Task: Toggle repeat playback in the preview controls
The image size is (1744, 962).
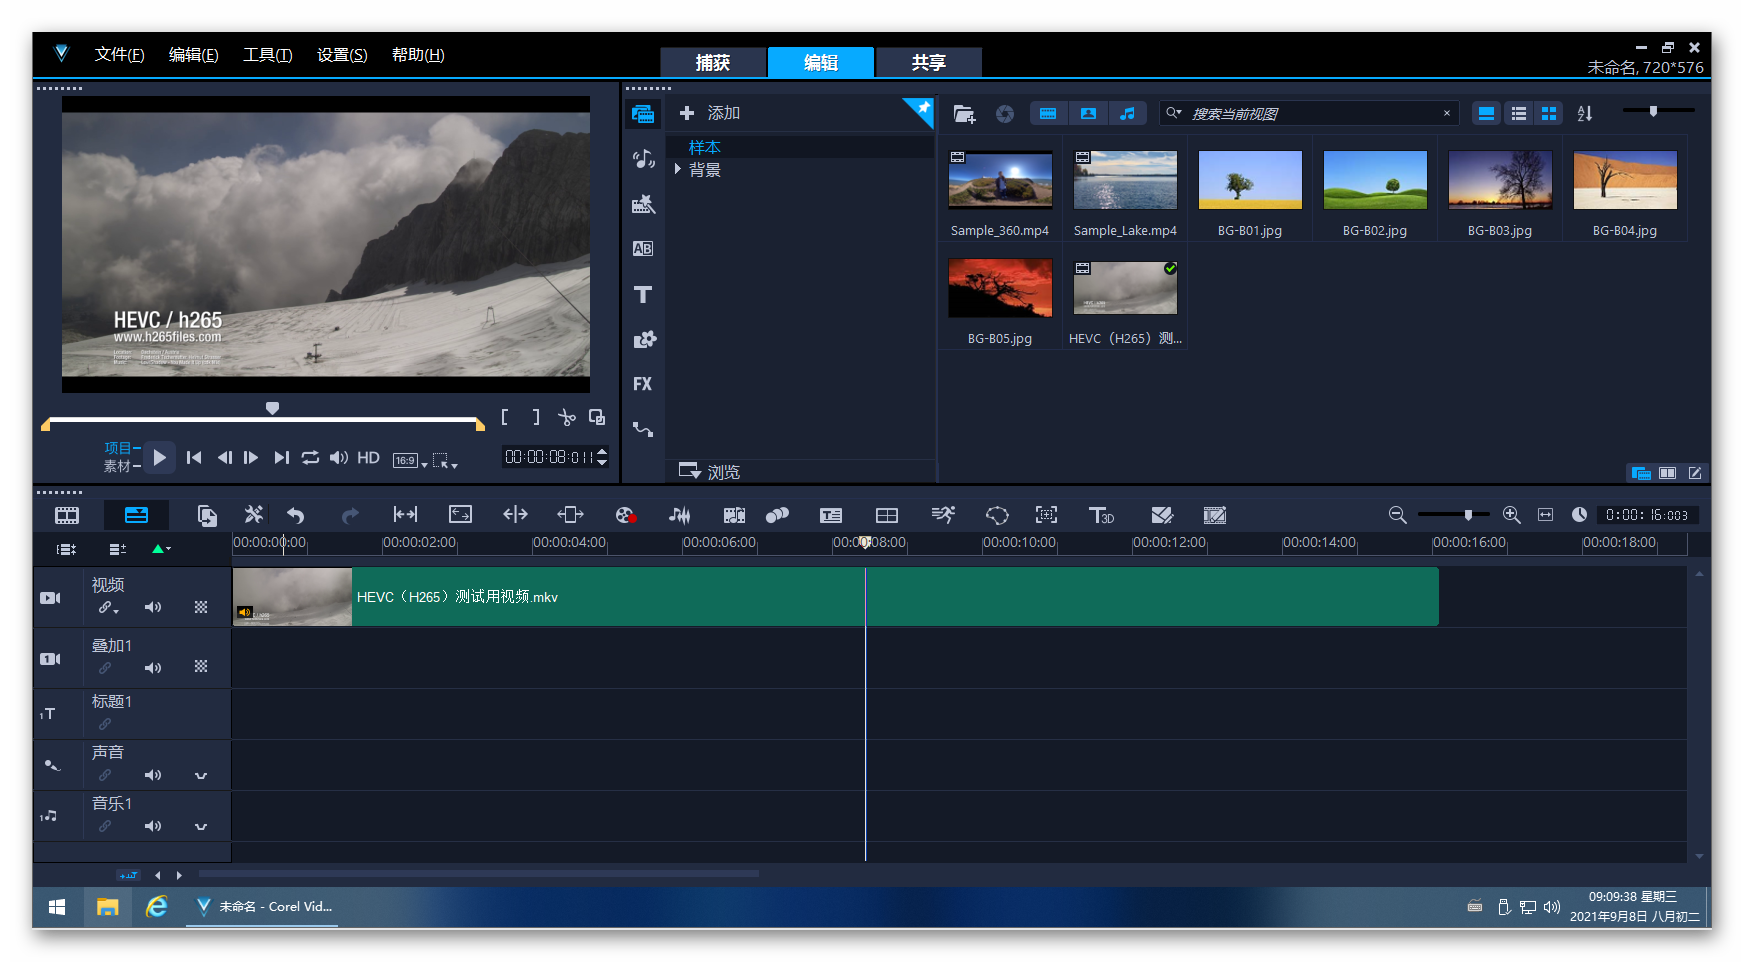Action: click(311, 458)
